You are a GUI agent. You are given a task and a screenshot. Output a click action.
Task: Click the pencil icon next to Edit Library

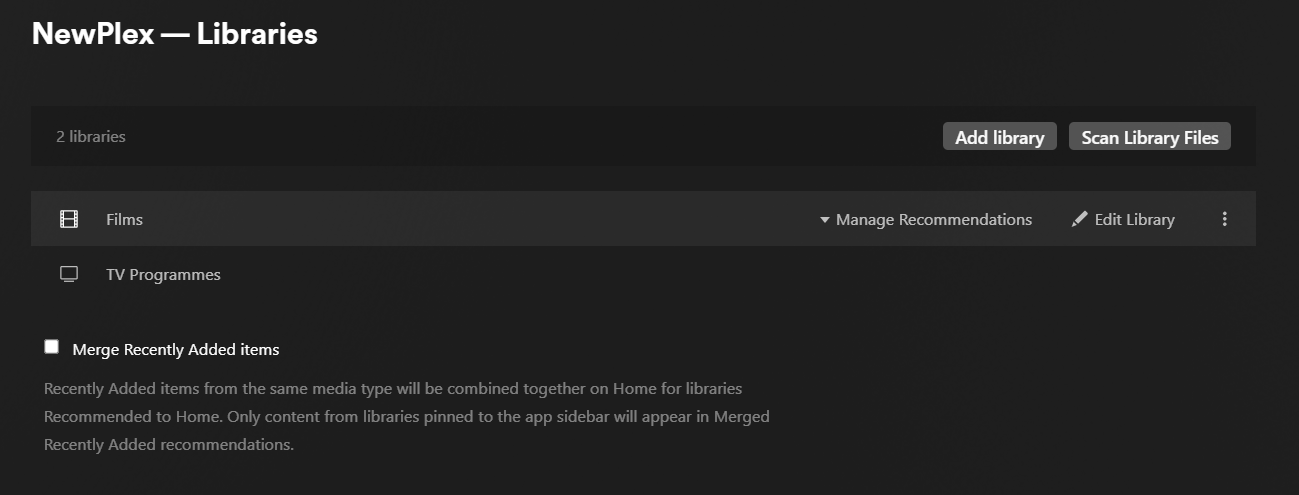pyautogui.click(x=1079, y=219)
